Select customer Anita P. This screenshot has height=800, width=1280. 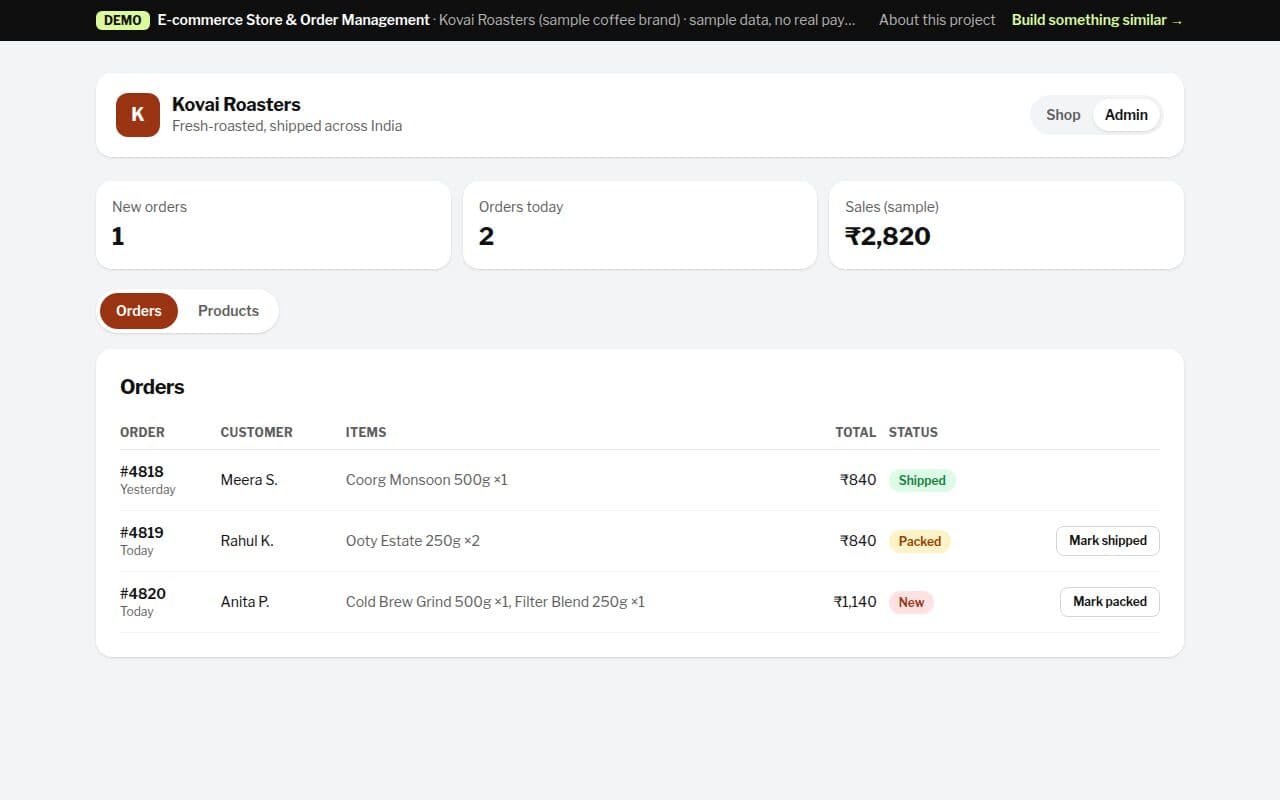[245, 602]
